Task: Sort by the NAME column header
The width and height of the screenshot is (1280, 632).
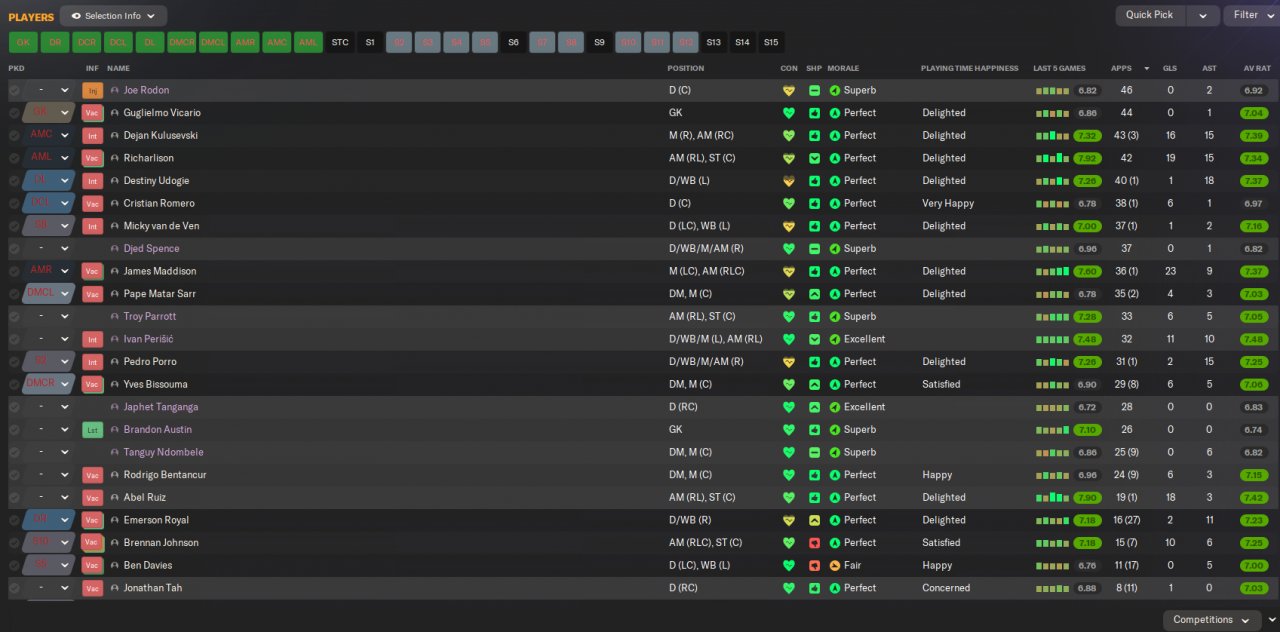Action: point(118,68)
